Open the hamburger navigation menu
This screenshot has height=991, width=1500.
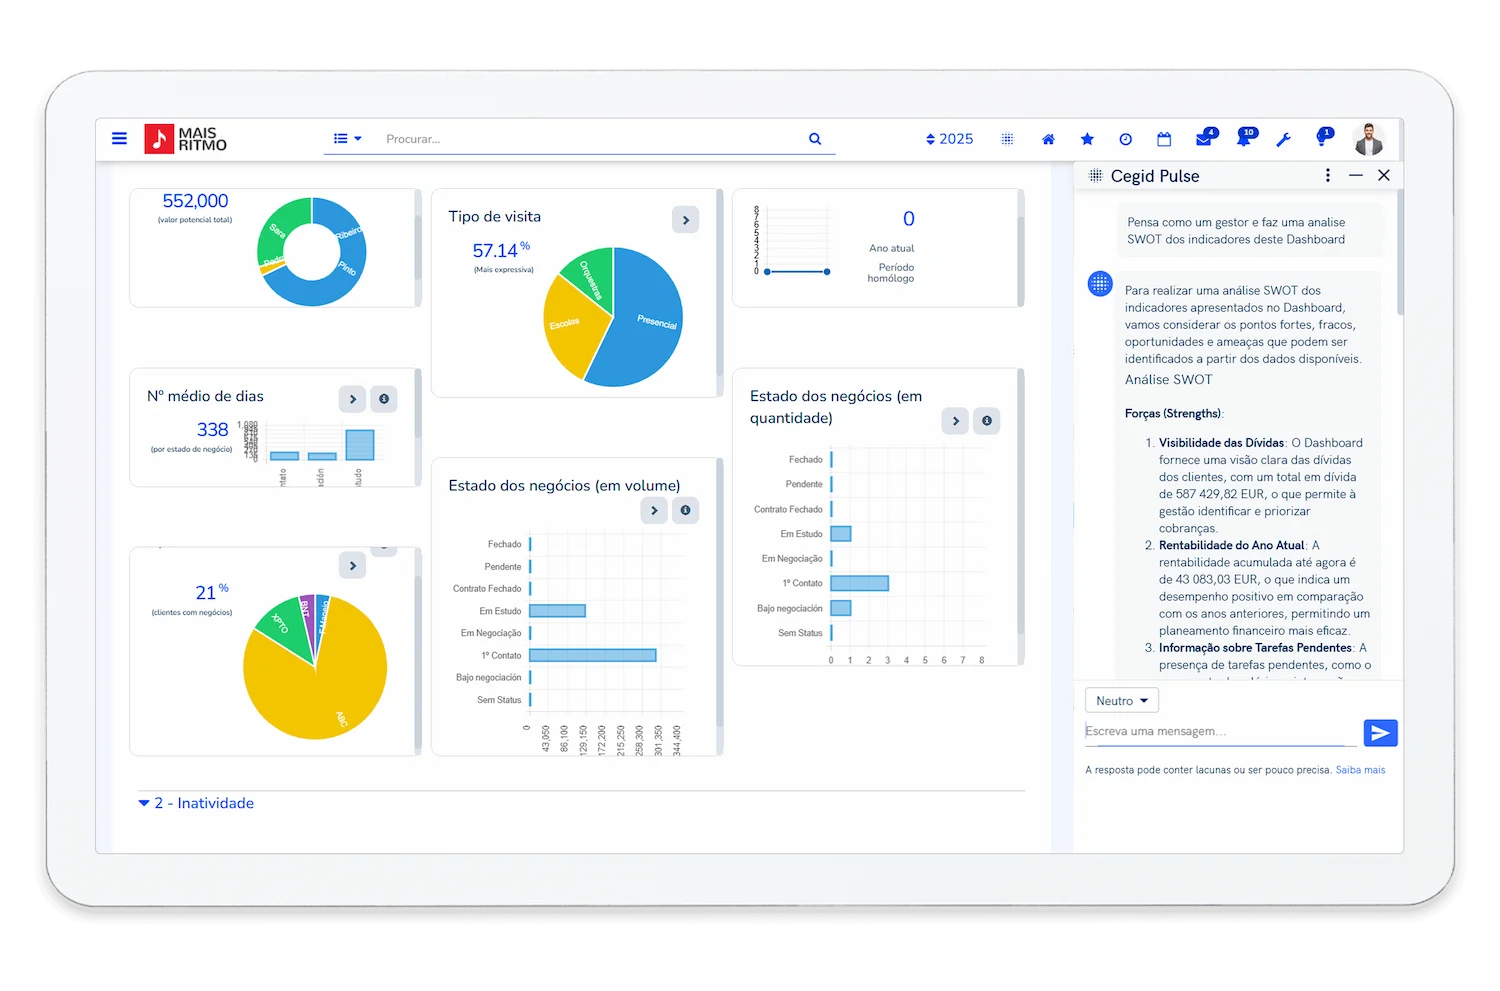119,139
